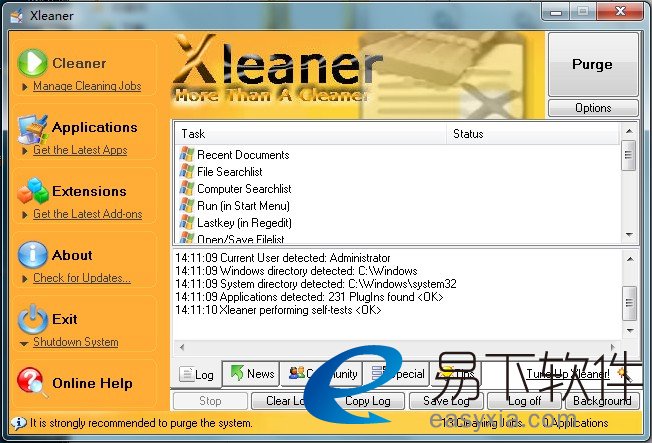Select the Log tab
This screenshot has width=652, height=443.
click(x=196, y=375)
